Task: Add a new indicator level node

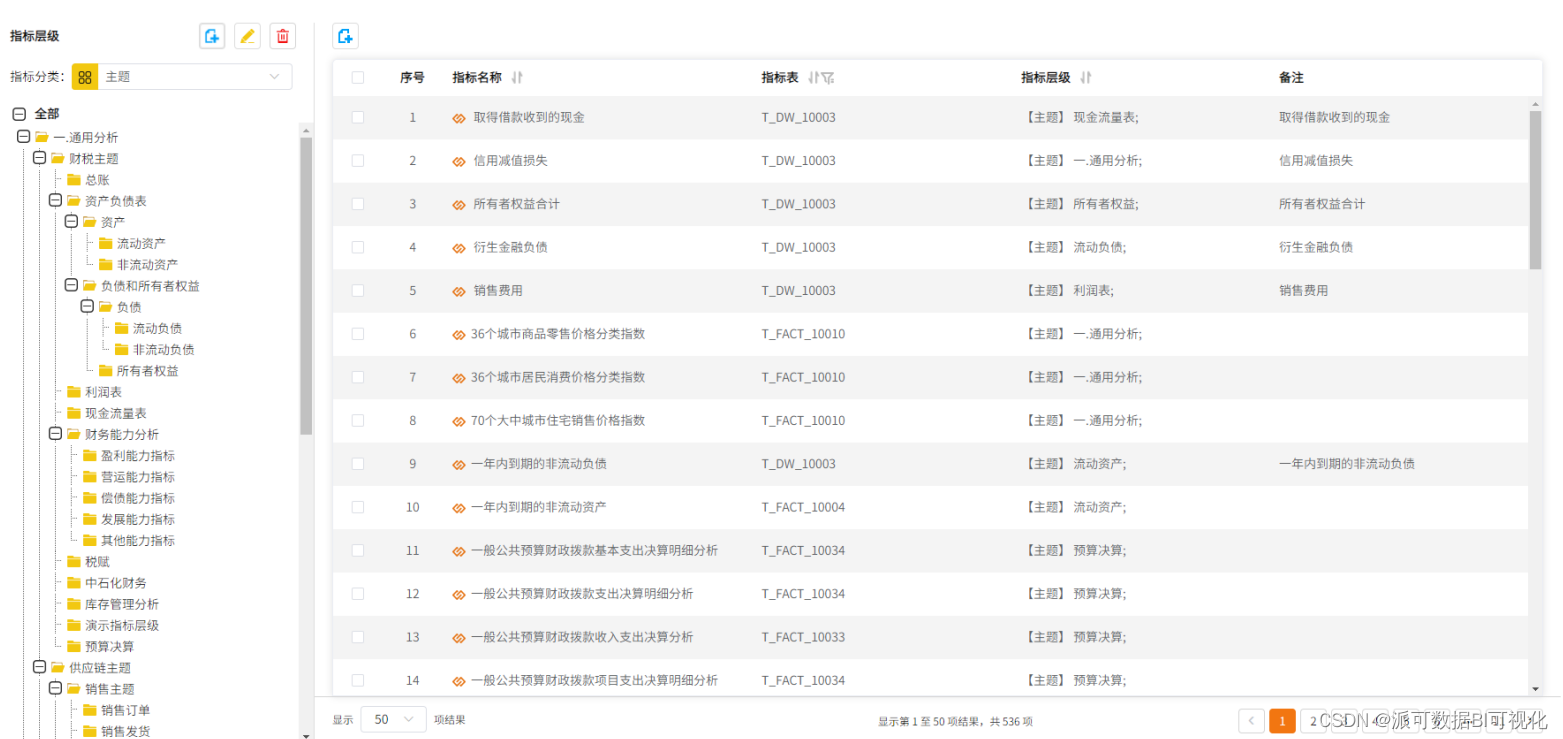Action: [x=212, y=36]
